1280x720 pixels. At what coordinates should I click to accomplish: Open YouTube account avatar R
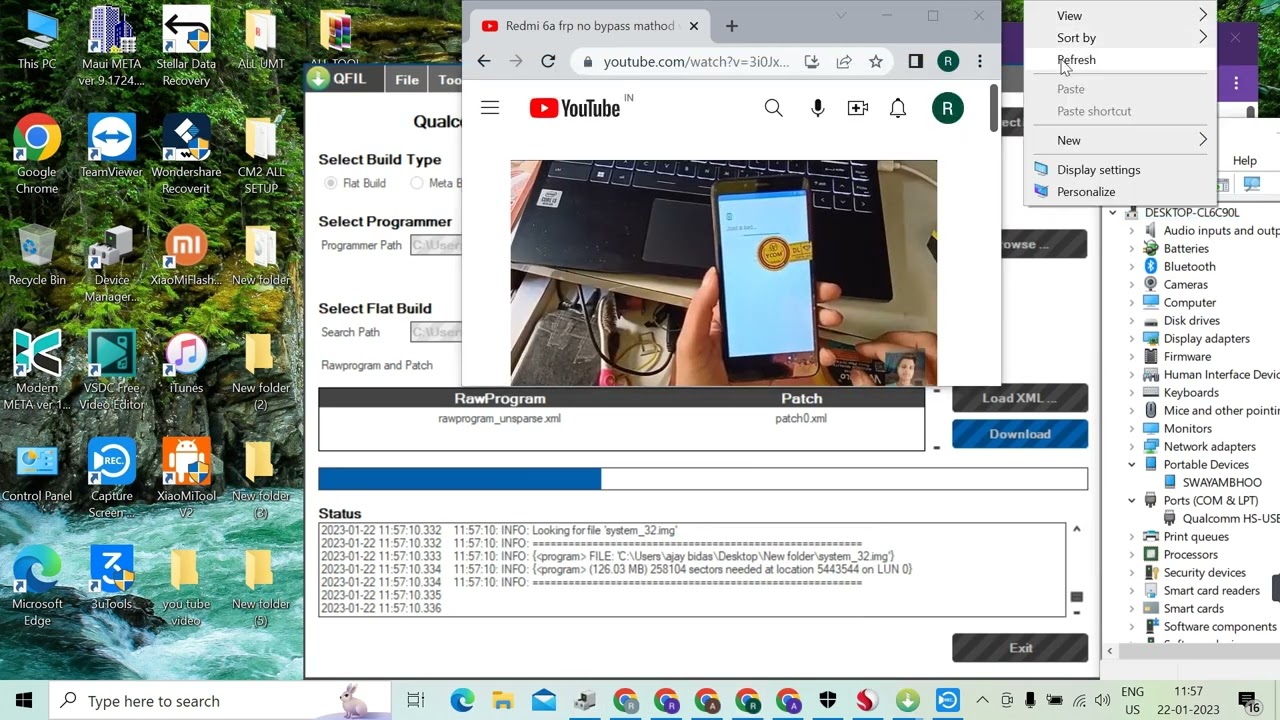coord(947,108)
